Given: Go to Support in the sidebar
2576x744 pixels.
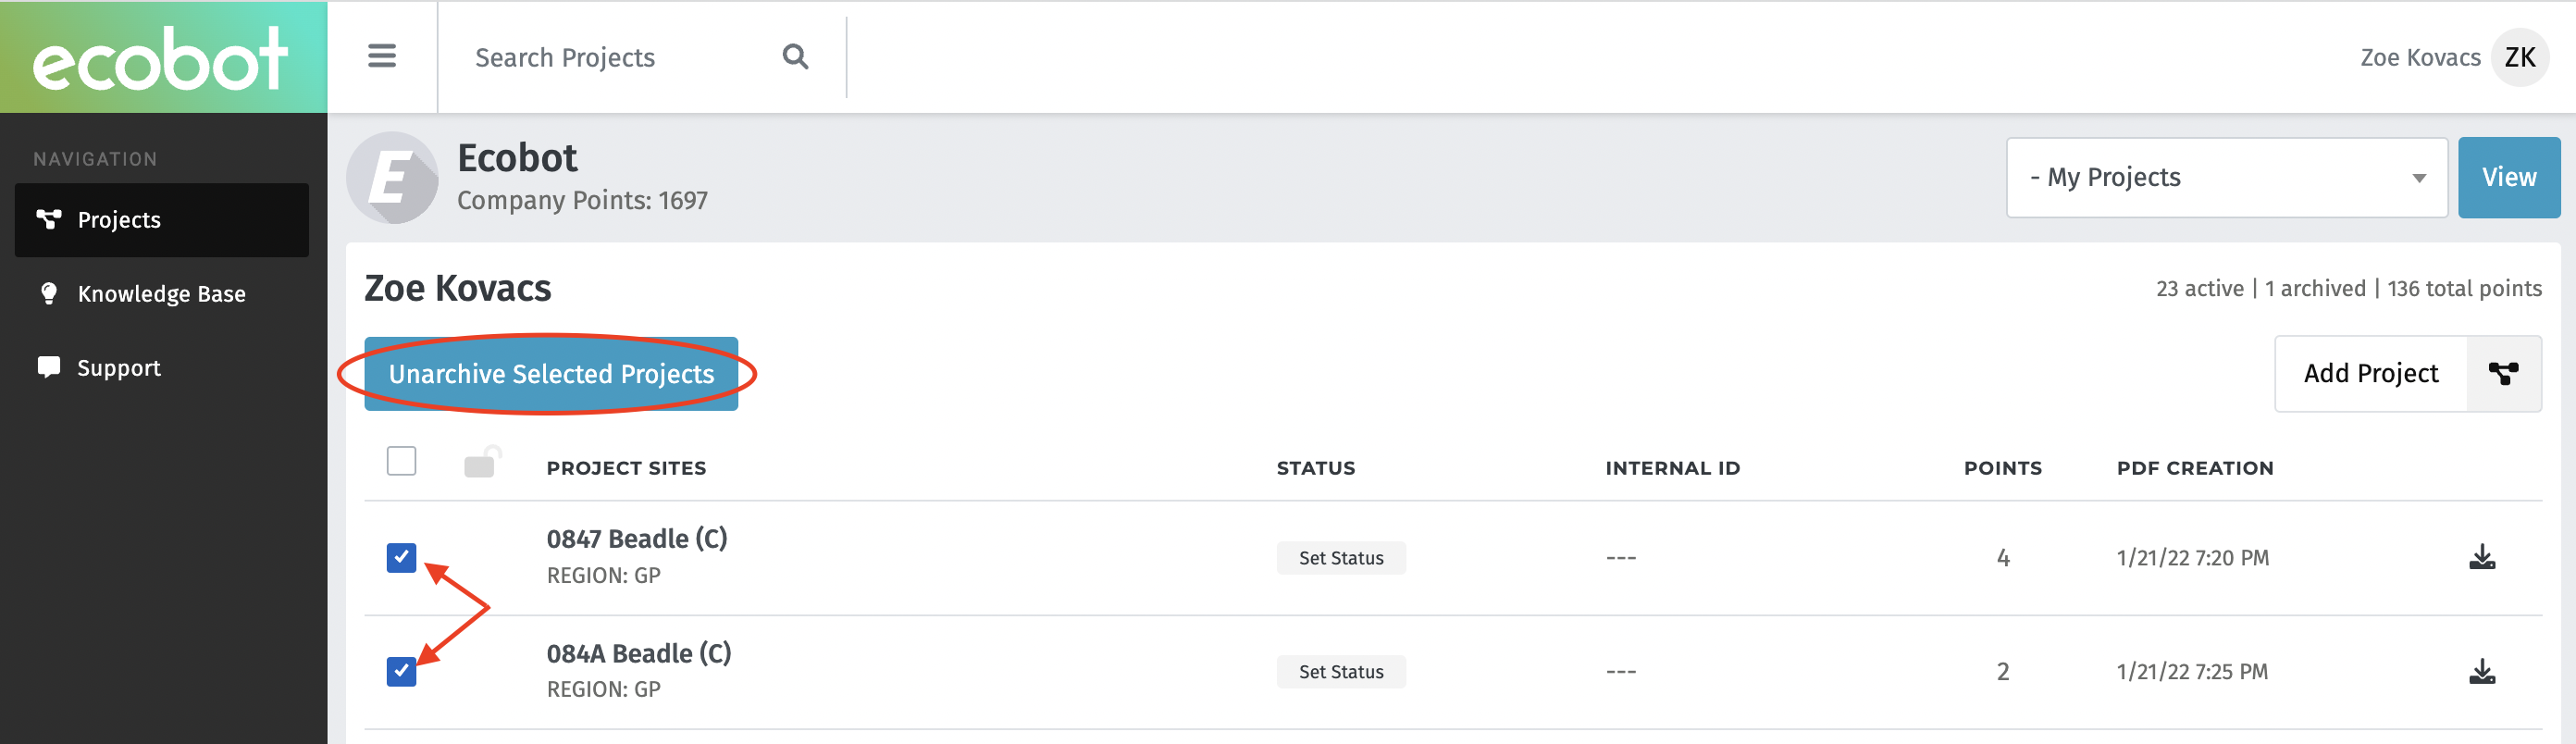Looking at the screenshot, I should coord(119,368).
